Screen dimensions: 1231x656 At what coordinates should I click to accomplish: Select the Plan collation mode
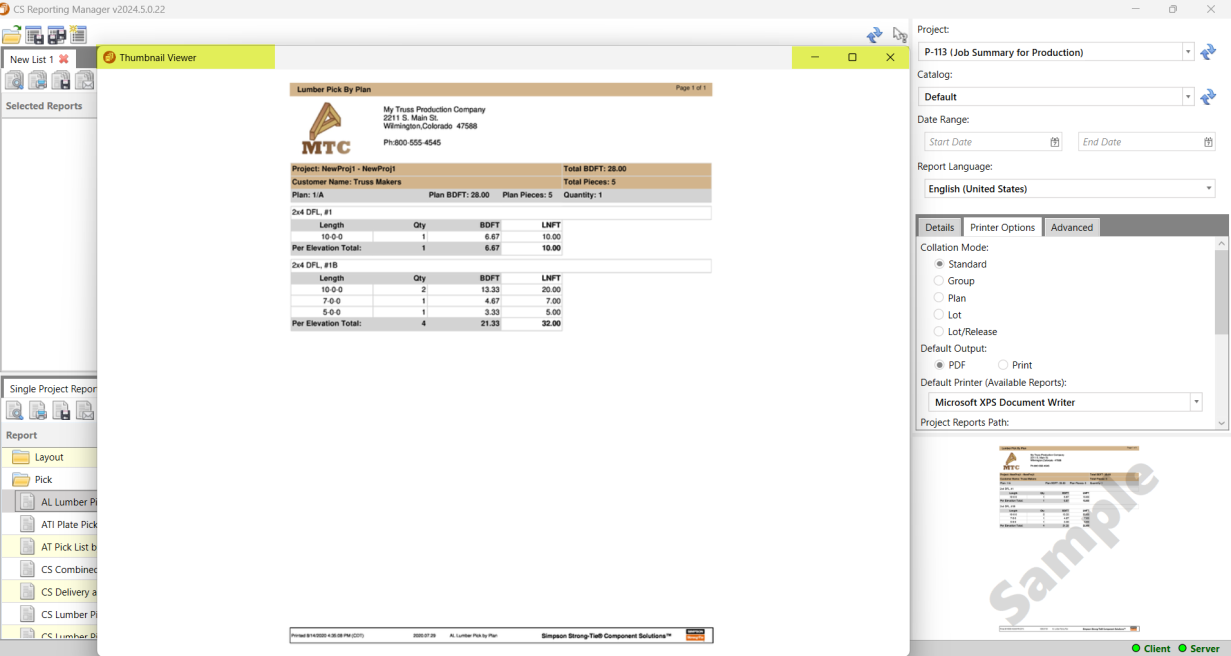point(939,298)
